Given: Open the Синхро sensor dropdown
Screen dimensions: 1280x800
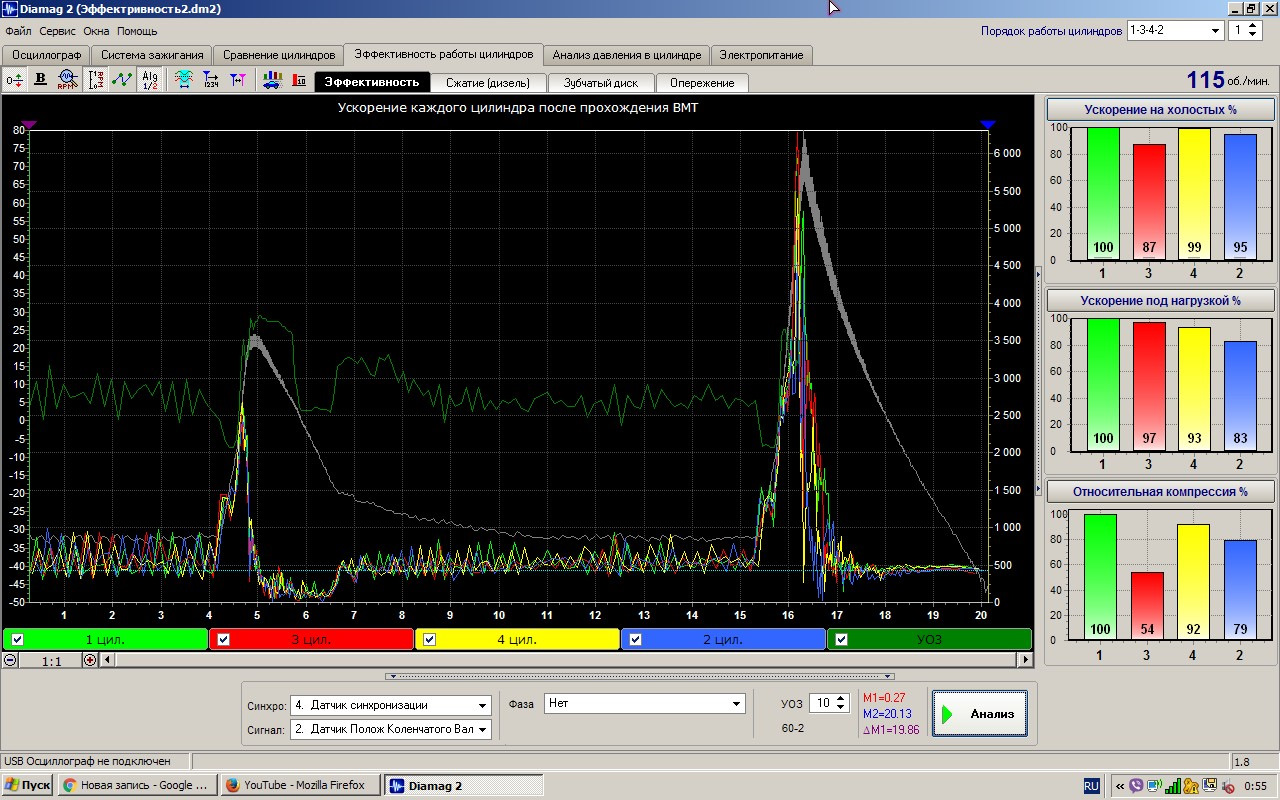Looking at the screenshot, I should coord(483,705).
